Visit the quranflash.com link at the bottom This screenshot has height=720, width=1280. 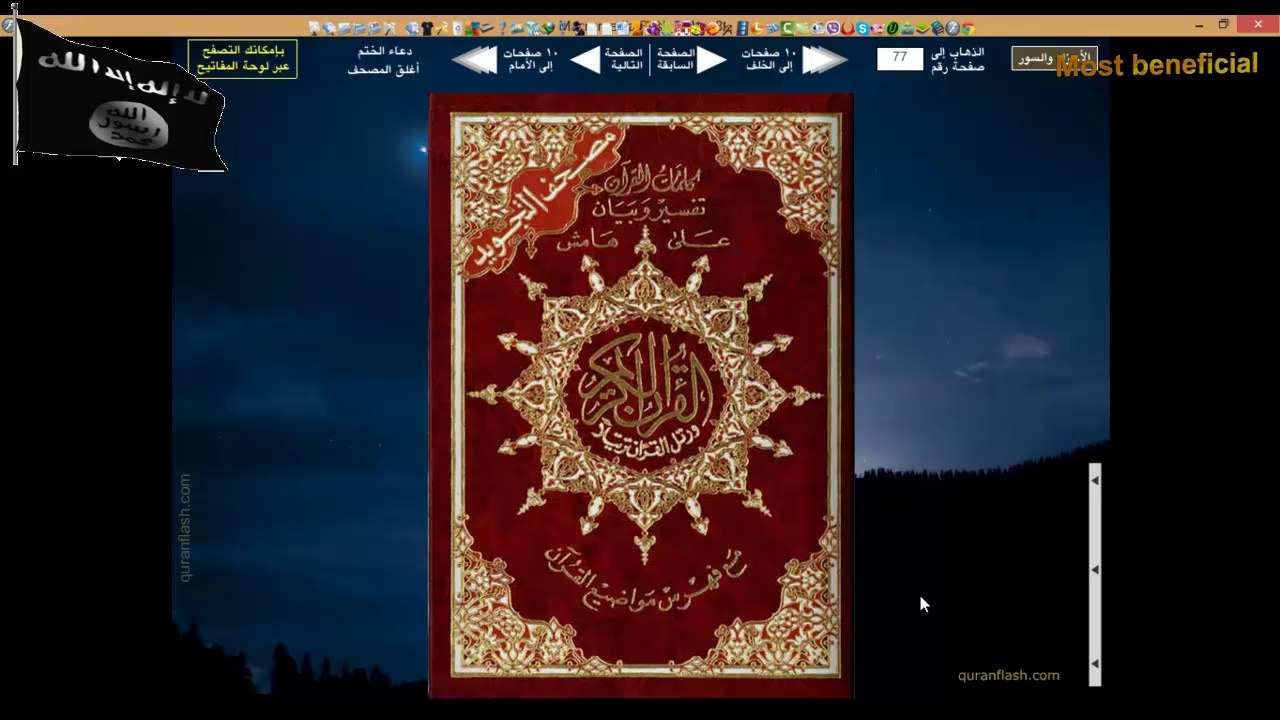[1008, 675]
